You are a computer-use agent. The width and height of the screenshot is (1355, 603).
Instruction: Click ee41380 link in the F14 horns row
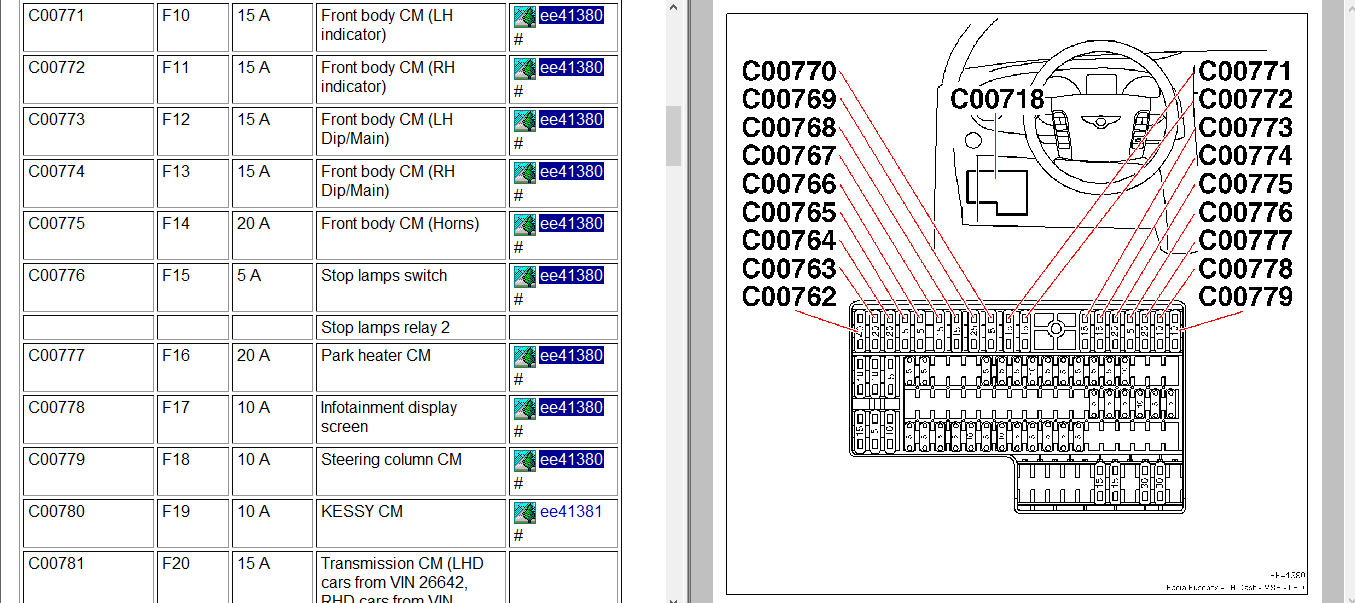pyautogui.click(x=571, y=224)
